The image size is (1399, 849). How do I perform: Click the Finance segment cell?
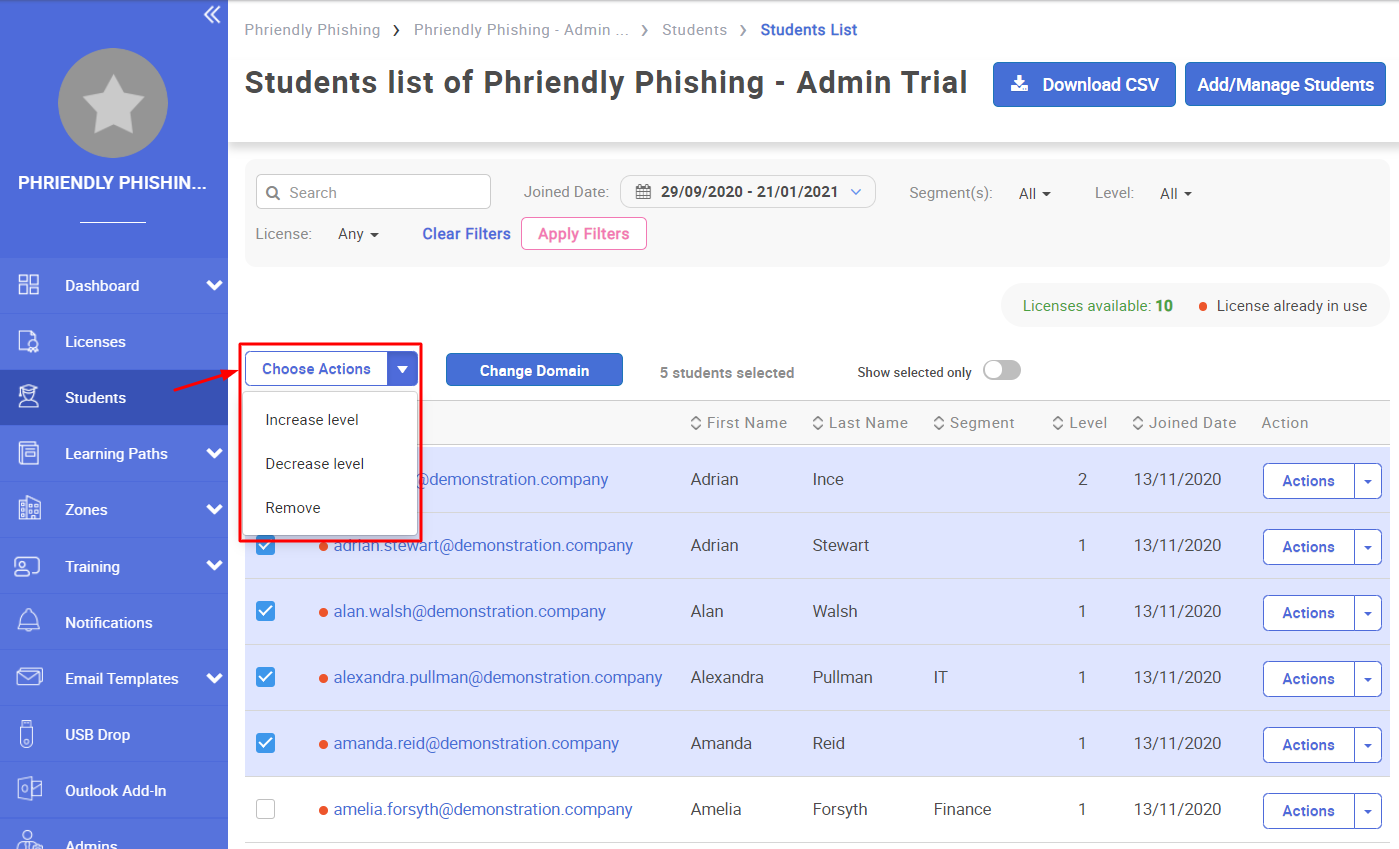[963, 809]
